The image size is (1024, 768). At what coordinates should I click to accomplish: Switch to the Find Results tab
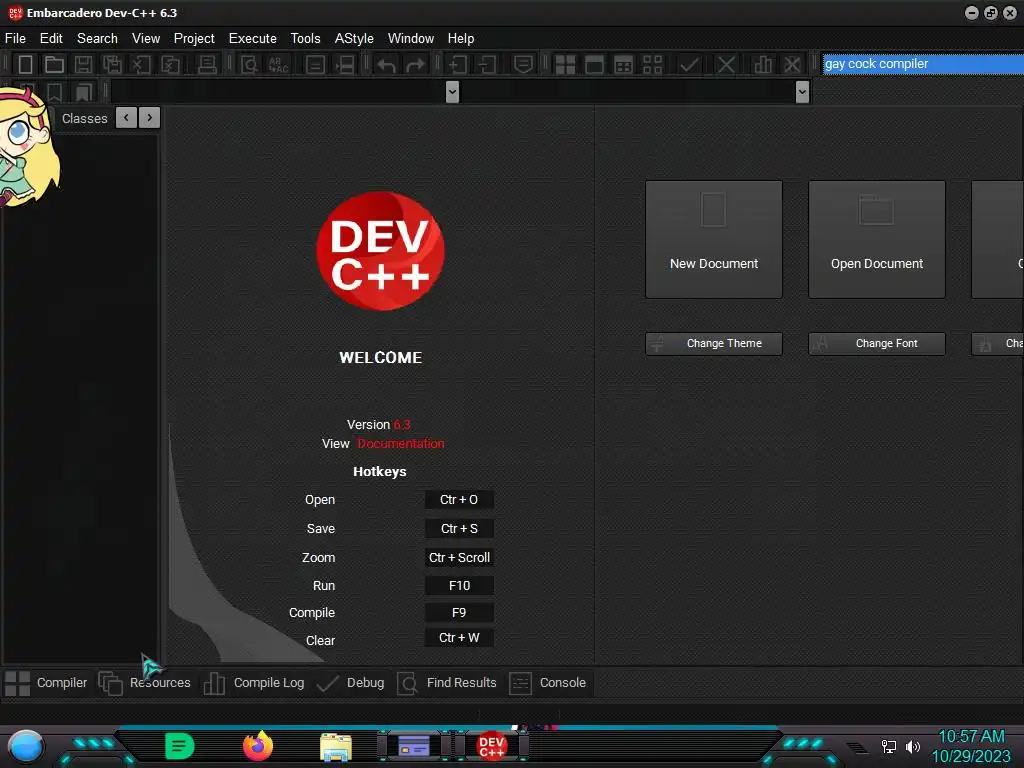tap(447, 683)
